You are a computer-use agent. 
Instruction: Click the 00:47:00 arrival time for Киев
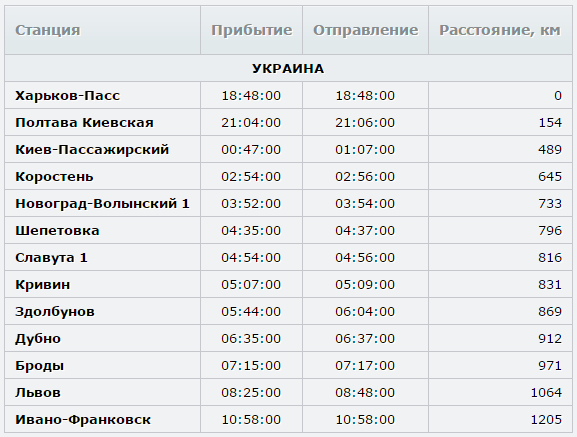251,150
